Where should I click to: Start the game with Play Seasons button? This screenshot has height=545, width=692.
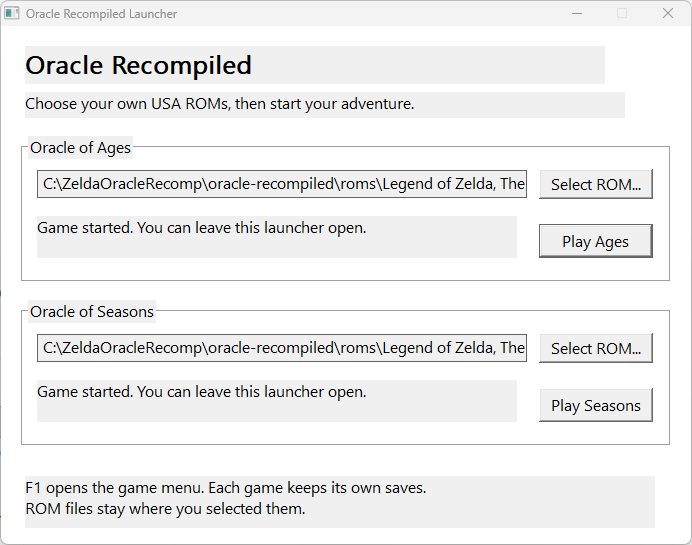pos(595,405)
